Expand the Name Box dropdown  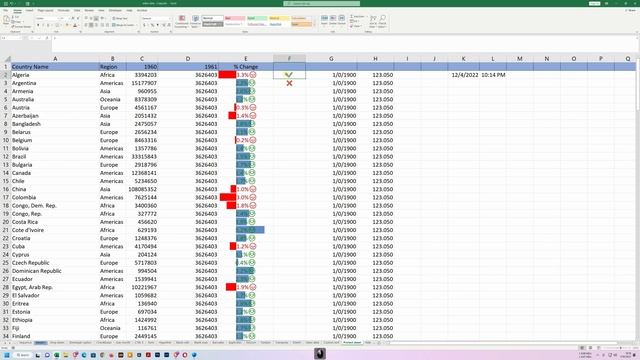[20, 38]
